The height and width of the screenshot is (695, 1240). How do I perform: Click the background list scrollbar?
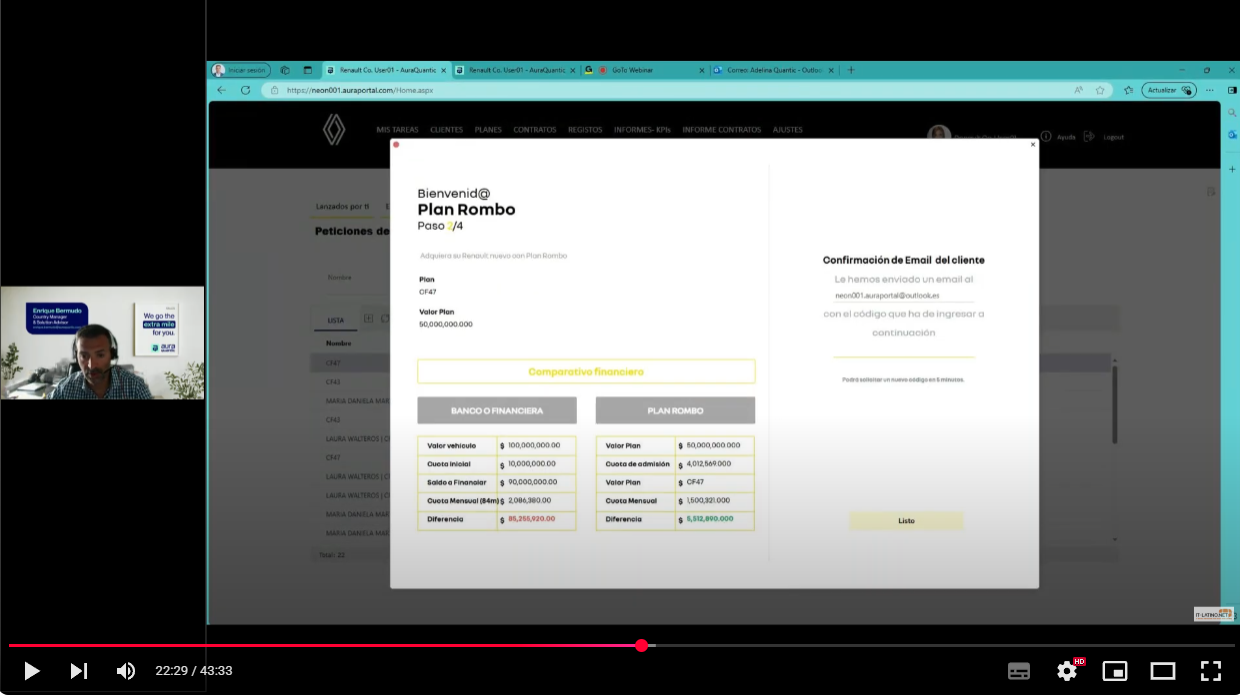(1116, 405)
